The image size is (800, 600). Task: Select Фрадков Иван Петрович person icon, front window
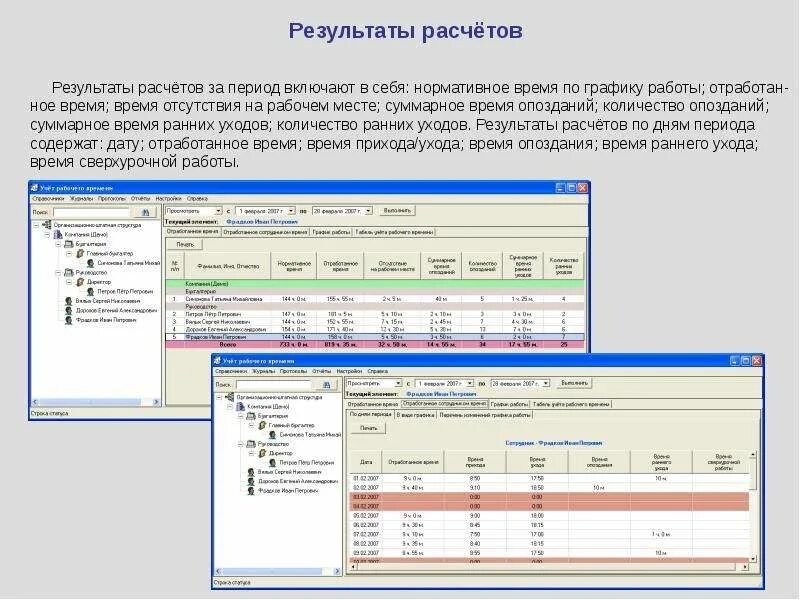[x=251, y=490]
